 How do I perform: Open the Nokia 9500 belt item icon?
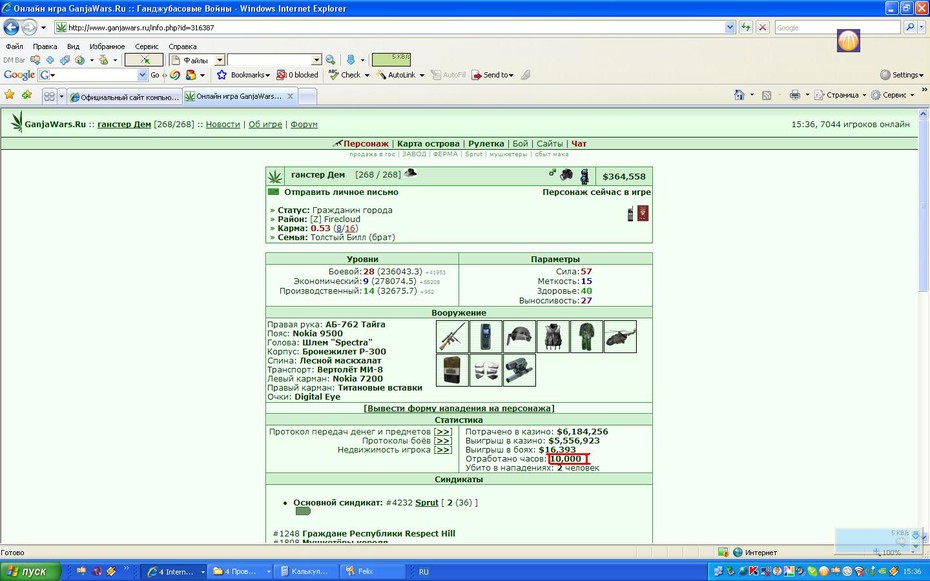click(x=485, y=336)
